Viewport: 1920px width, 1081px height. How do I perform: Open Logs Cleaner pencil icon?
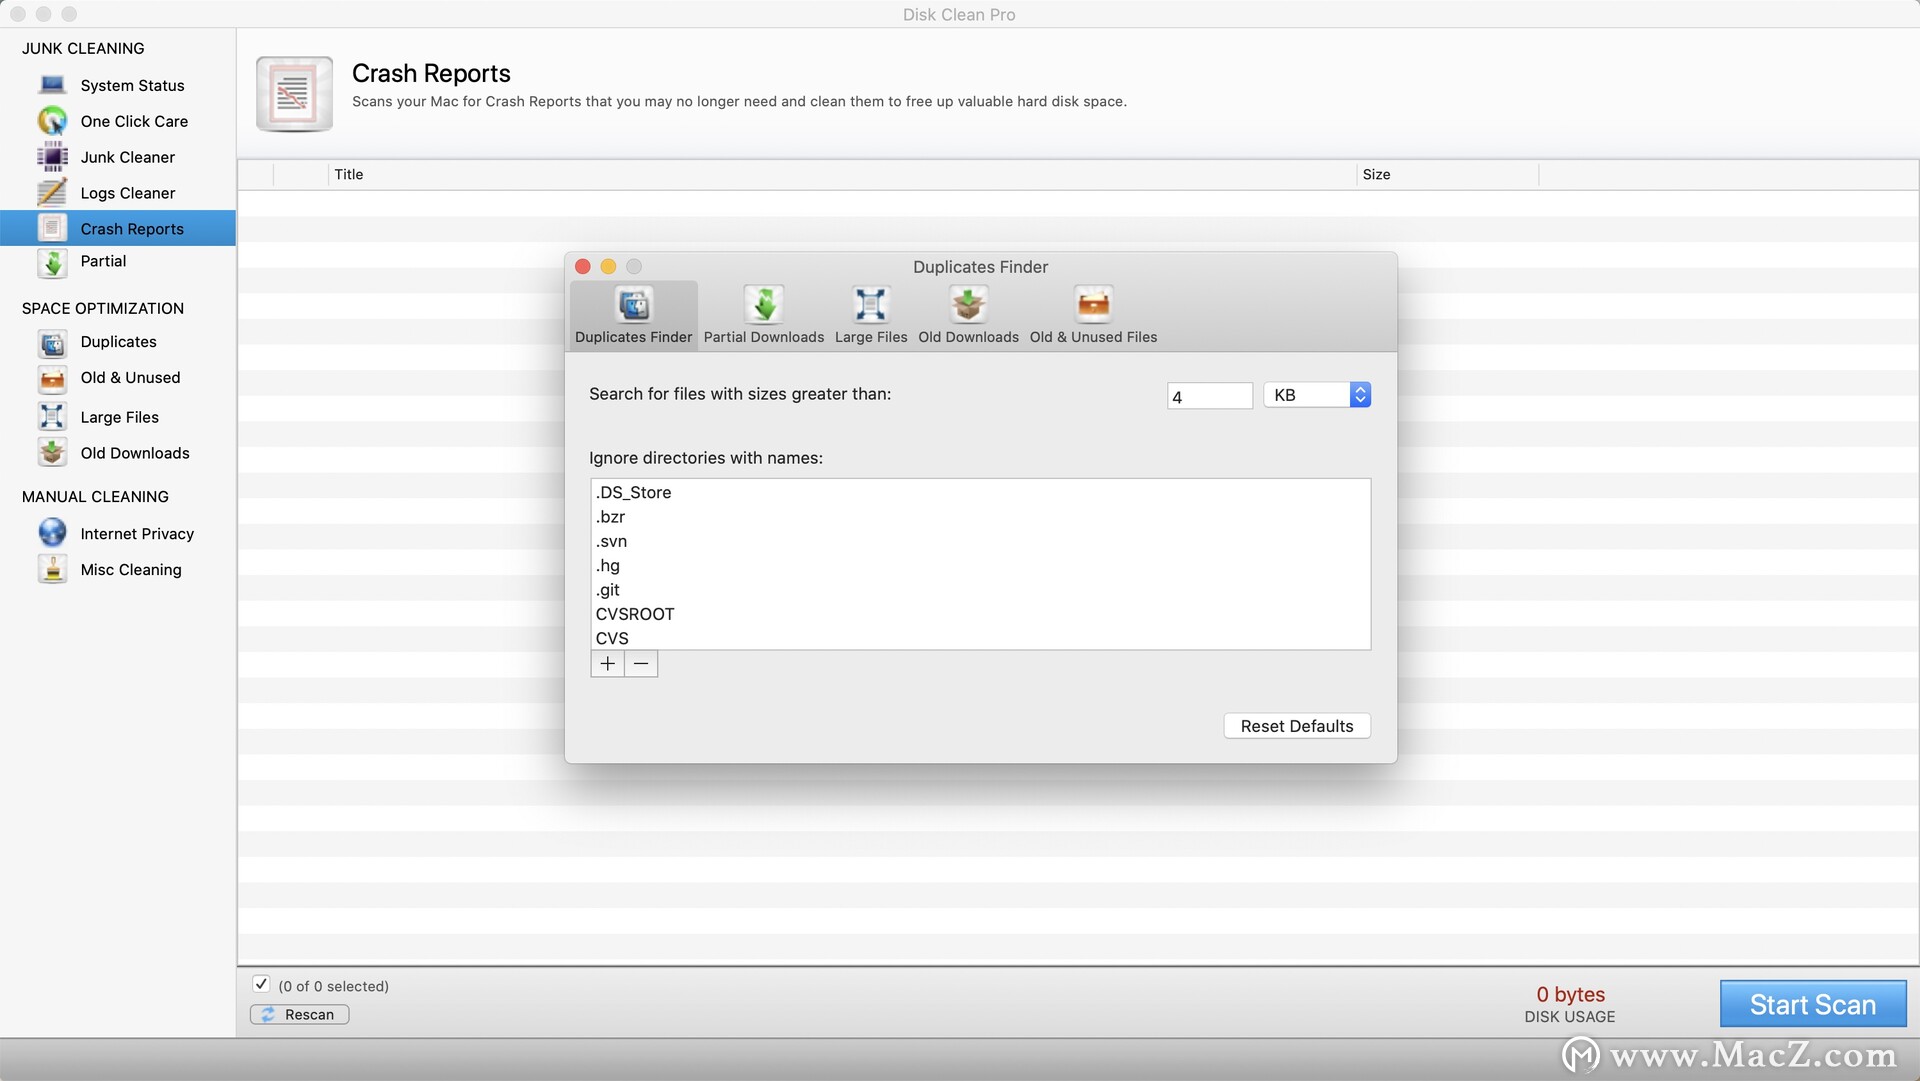click(x=52, y=193)
